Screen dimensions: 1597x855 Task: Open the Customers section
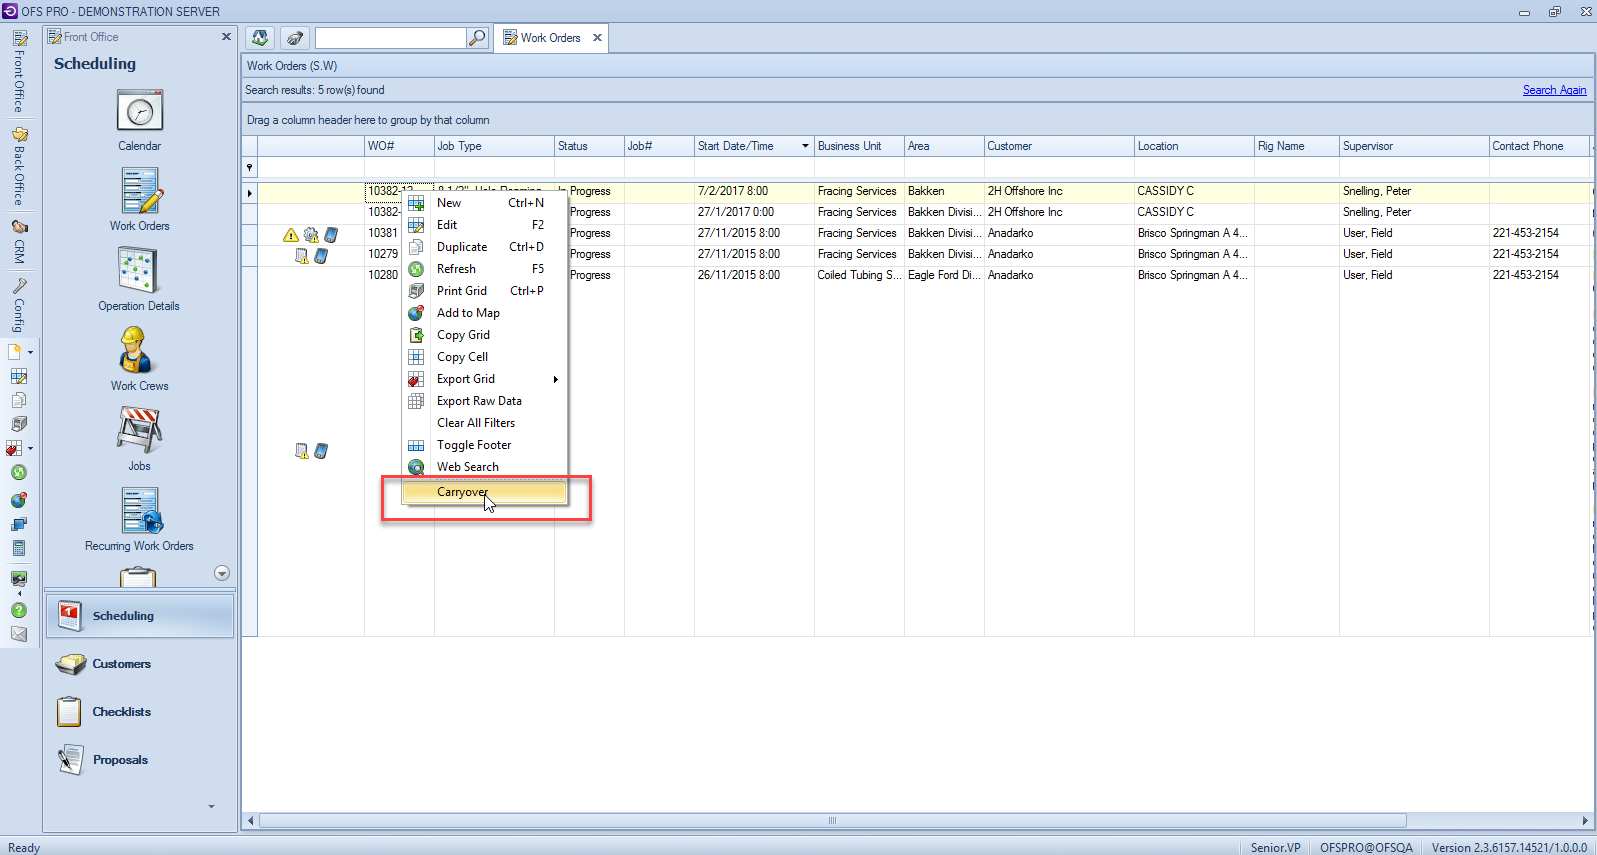[x=140, y=664]
